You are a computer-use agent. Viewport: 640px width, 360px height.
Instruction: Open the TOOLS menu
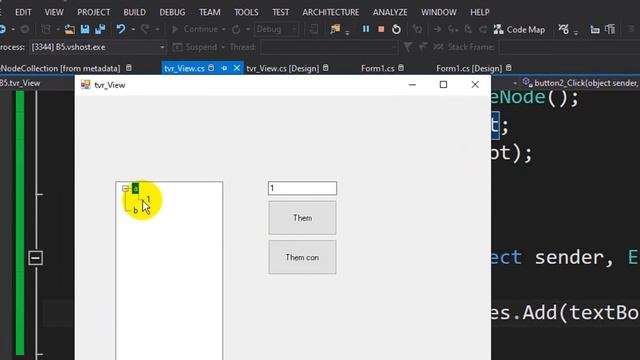246,12
